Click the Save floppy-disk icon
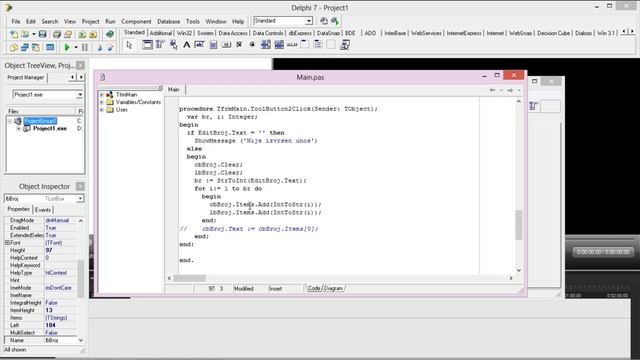This screenshot has height=360, width=640. coord(42,35)
